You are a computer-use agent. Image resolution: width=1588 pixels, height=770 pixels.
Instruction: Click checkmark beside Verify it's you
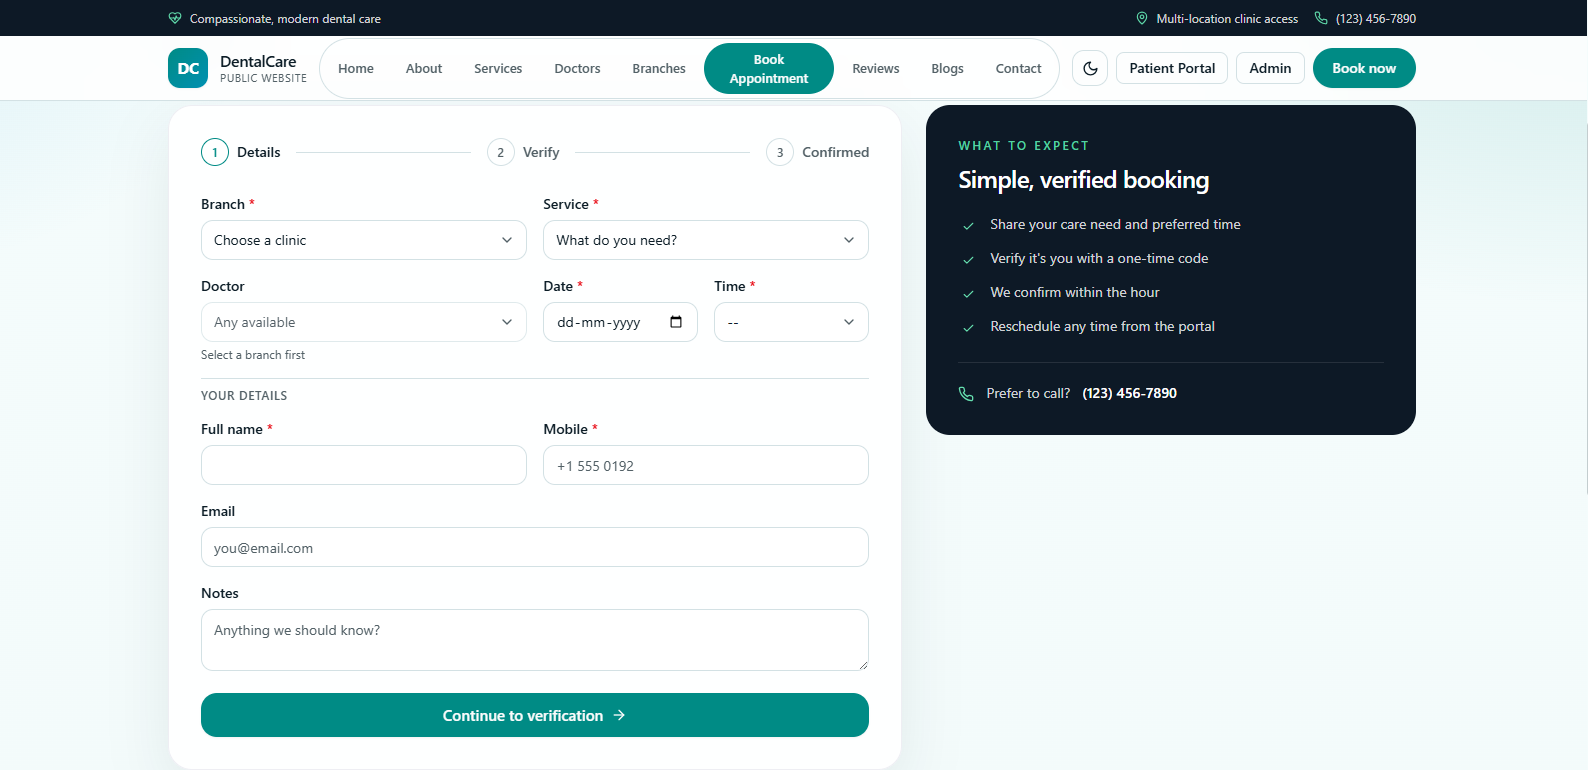click(x=968, y=259)
